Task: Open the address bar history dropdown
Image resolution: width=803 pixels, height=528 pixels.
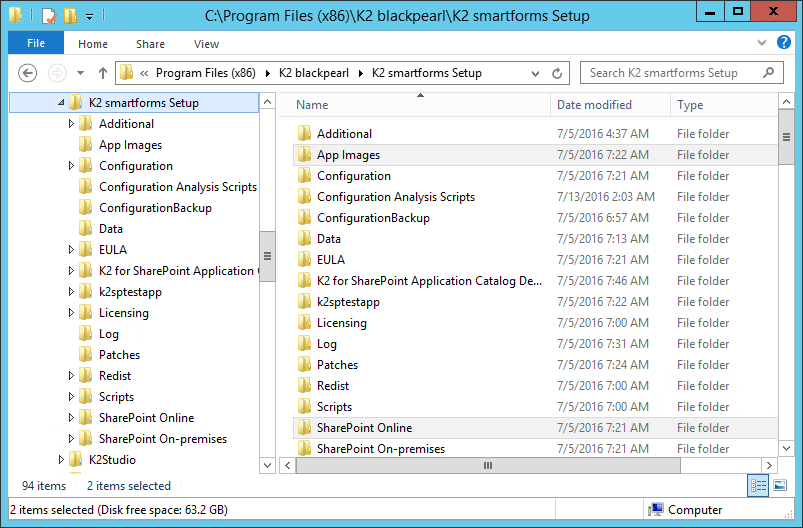Action: (535, 73)
